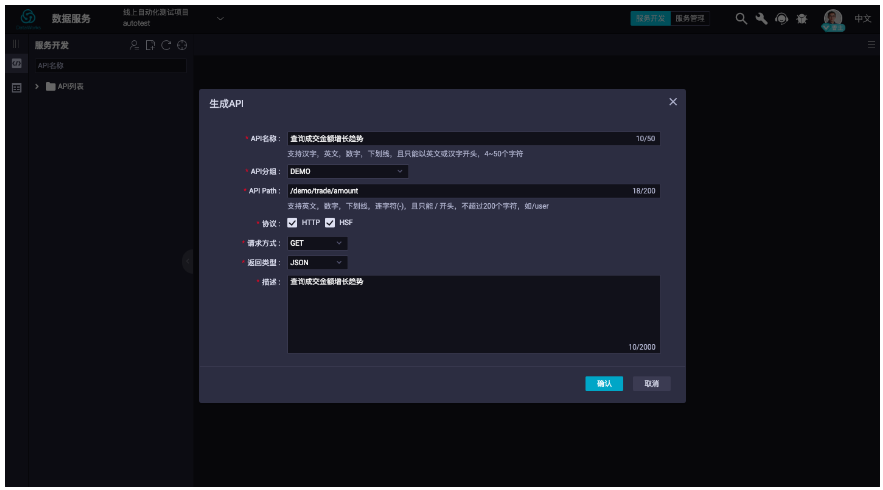Click the 数据服务 title text
Screen dimensions: 883x490
71,19
